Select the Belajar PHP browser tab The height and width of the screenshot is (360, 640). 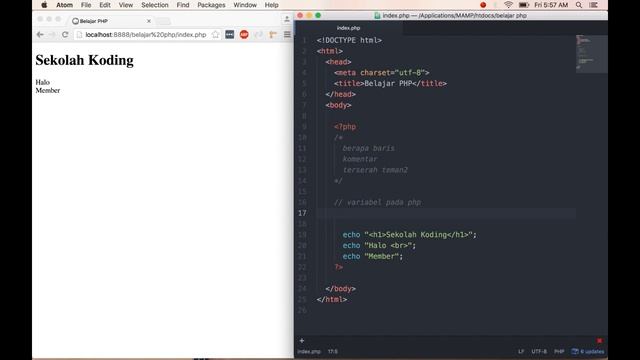110,21
